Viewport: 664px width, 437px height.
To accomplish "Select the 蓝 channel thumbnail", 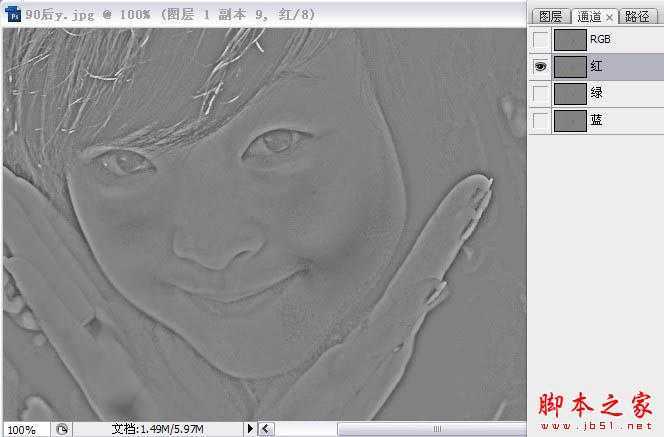I will point(570,121).
